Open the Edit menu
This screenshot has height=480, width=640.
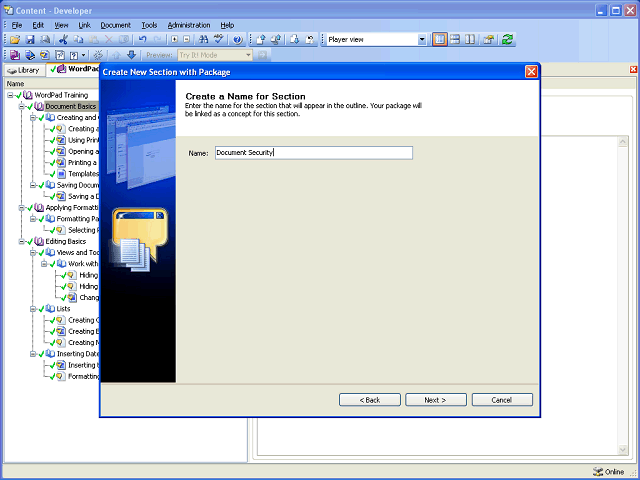click(38, 25)
